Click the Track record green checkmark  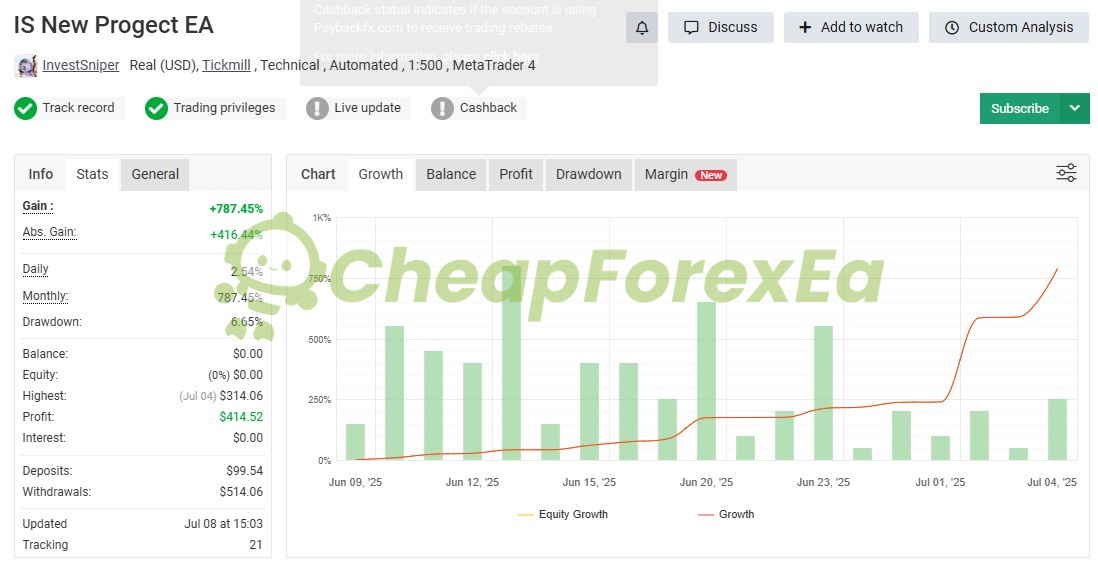tap(25, 108)
